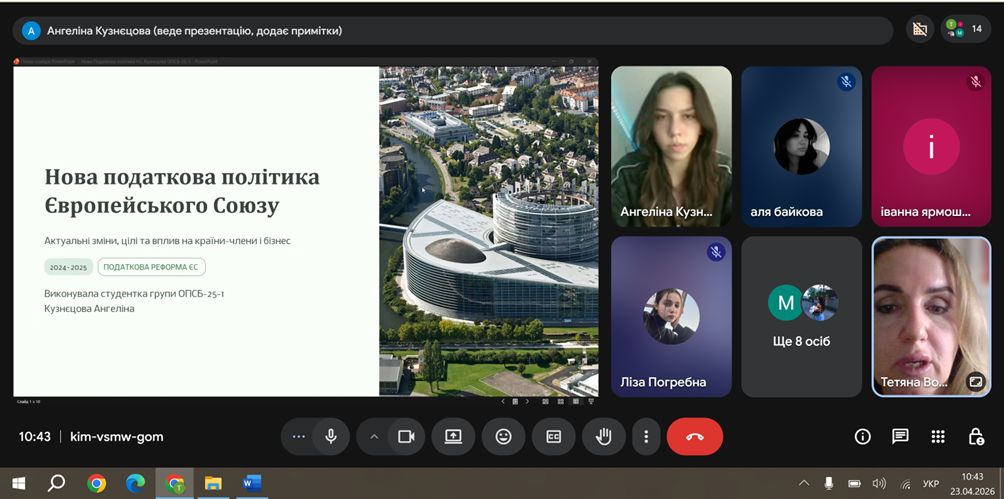
Task: Open the chat panel icon
Action: click(900, 437)
